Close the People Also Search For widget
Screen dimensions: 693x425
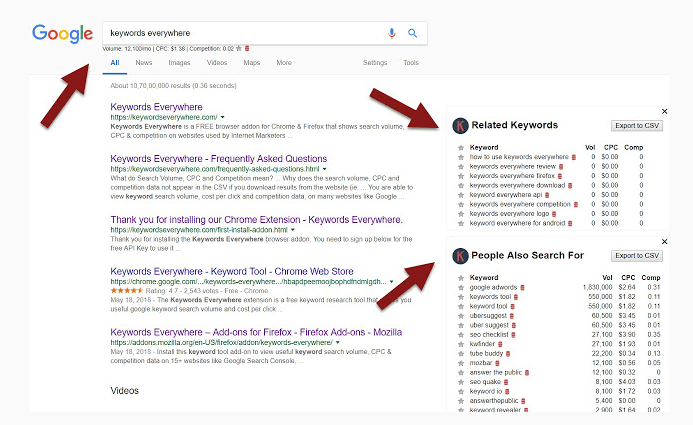click(664, 242)
